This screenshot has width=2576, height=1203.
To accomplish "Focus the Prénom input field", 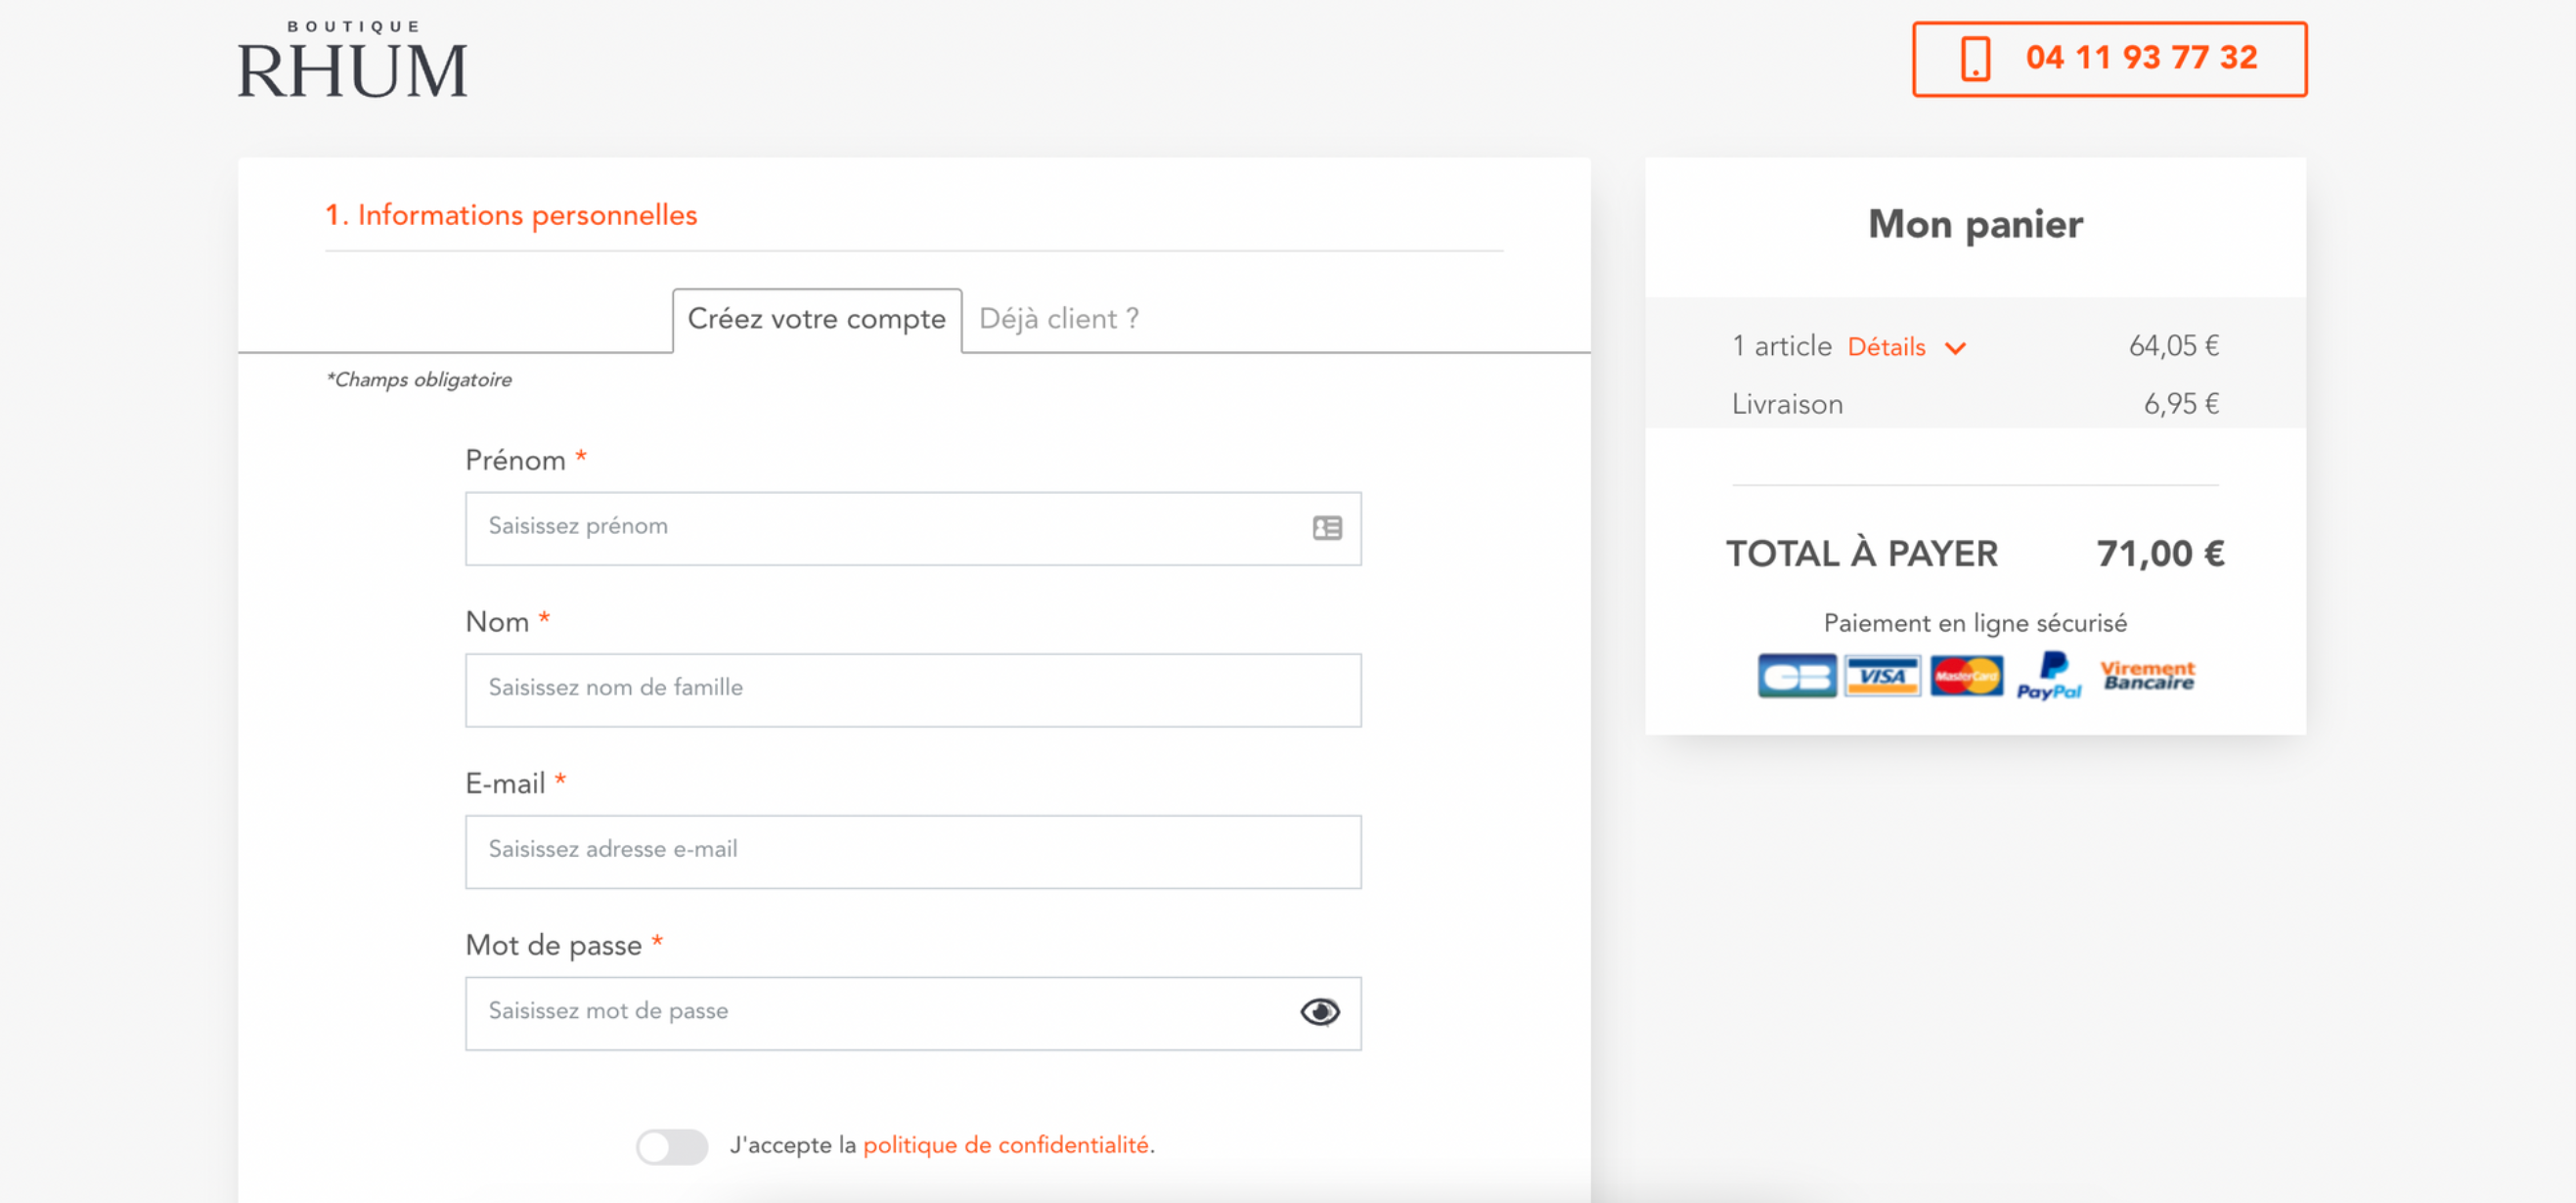I will tap(912, 528).
